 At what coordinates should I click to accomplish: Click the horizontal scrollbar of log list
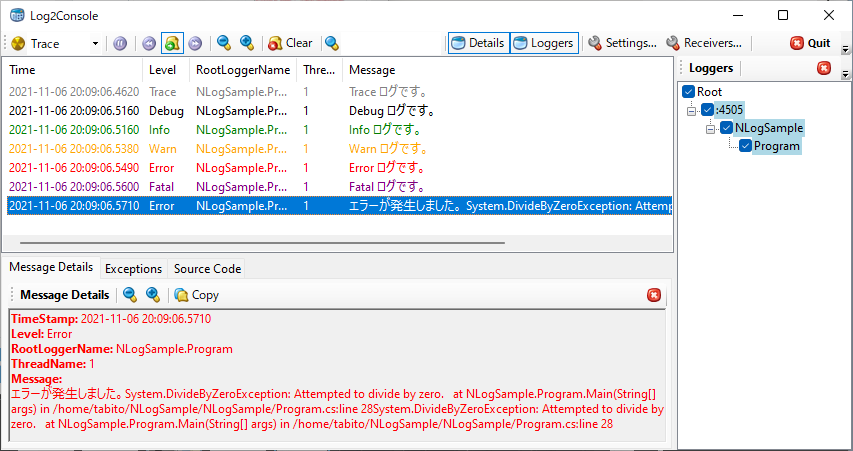[x=262, y=243]
